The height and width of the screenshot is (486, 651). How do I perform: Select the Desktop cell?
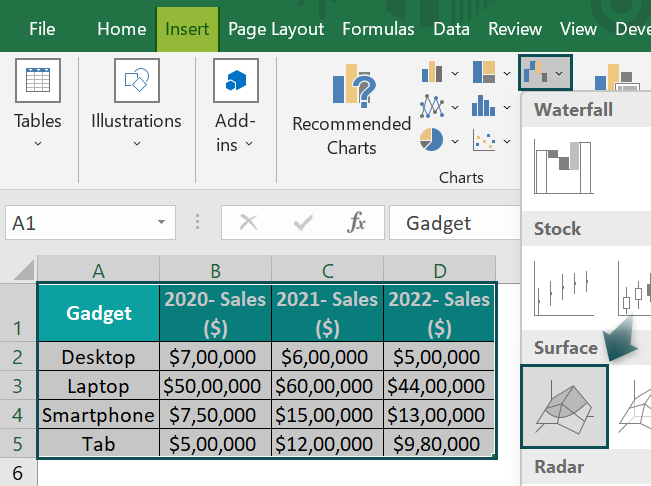point(99,357)
